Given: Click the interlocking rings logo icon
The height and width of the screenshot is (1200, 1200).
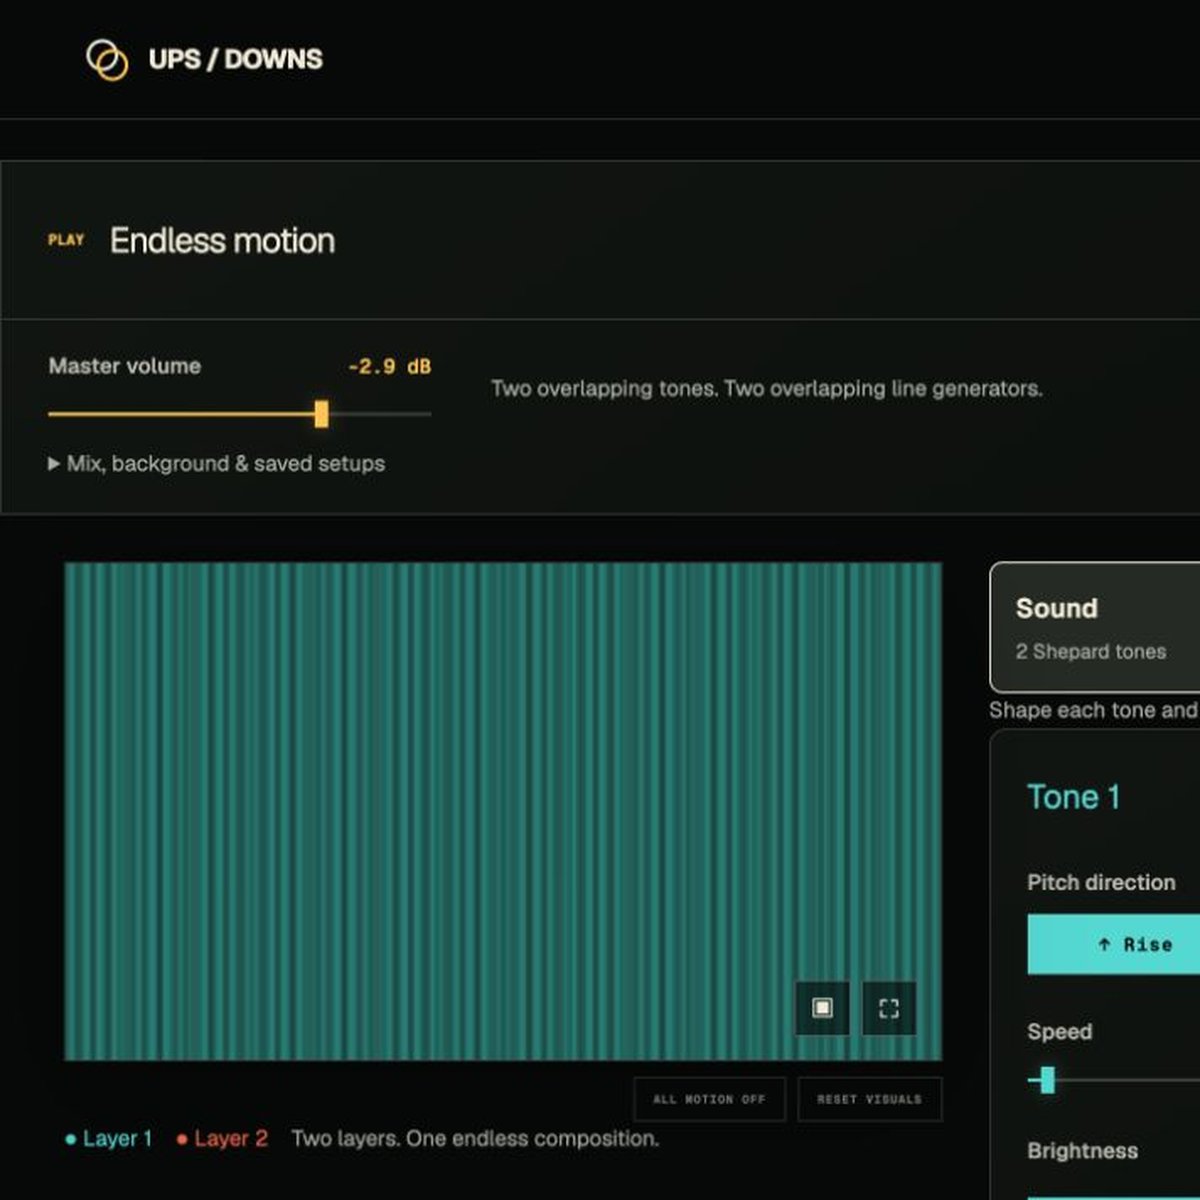Looking at the screenshot, I should point(107,59).
